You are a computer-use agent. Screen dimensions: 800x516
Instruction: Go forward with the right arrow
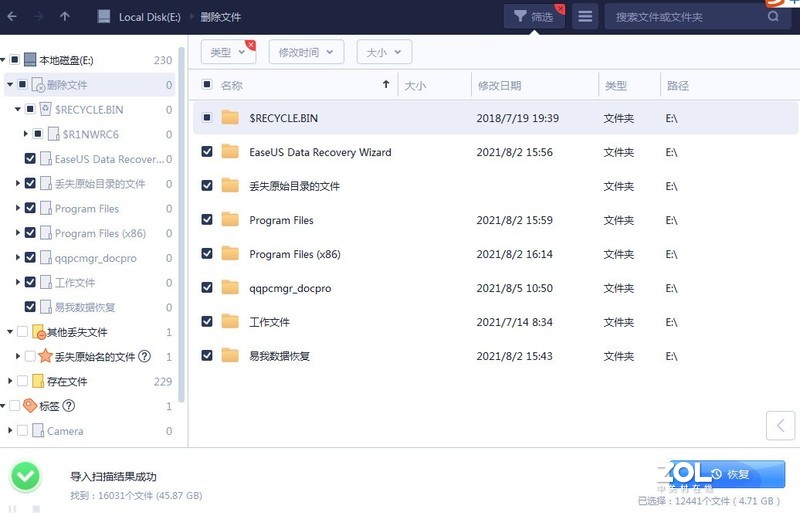39,16
